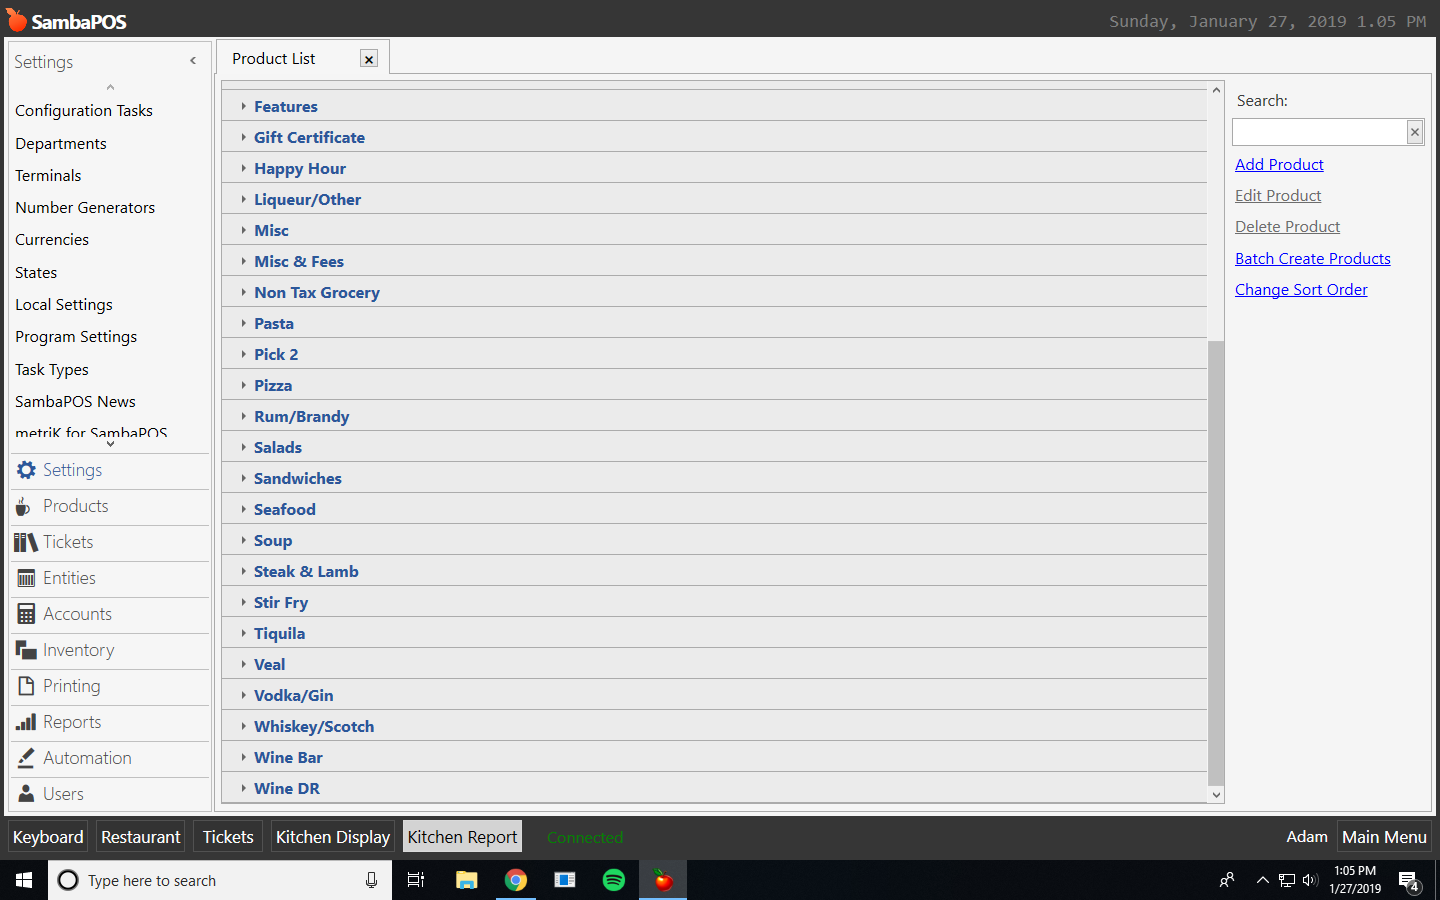Click the SambaPOS logo icon
Screen dimensions: 1440x900
click(x=17, y=20)
